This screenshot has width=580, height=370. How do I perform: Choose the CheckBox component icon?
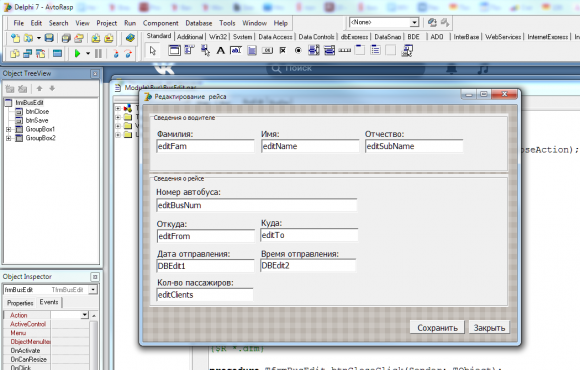pos(283,50)
